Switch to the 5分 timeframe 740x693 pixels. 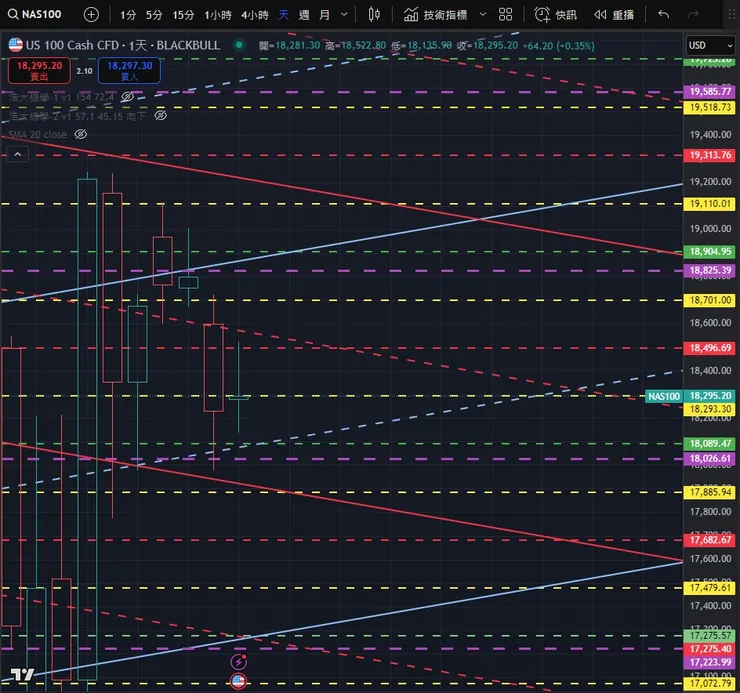[154, 15]
